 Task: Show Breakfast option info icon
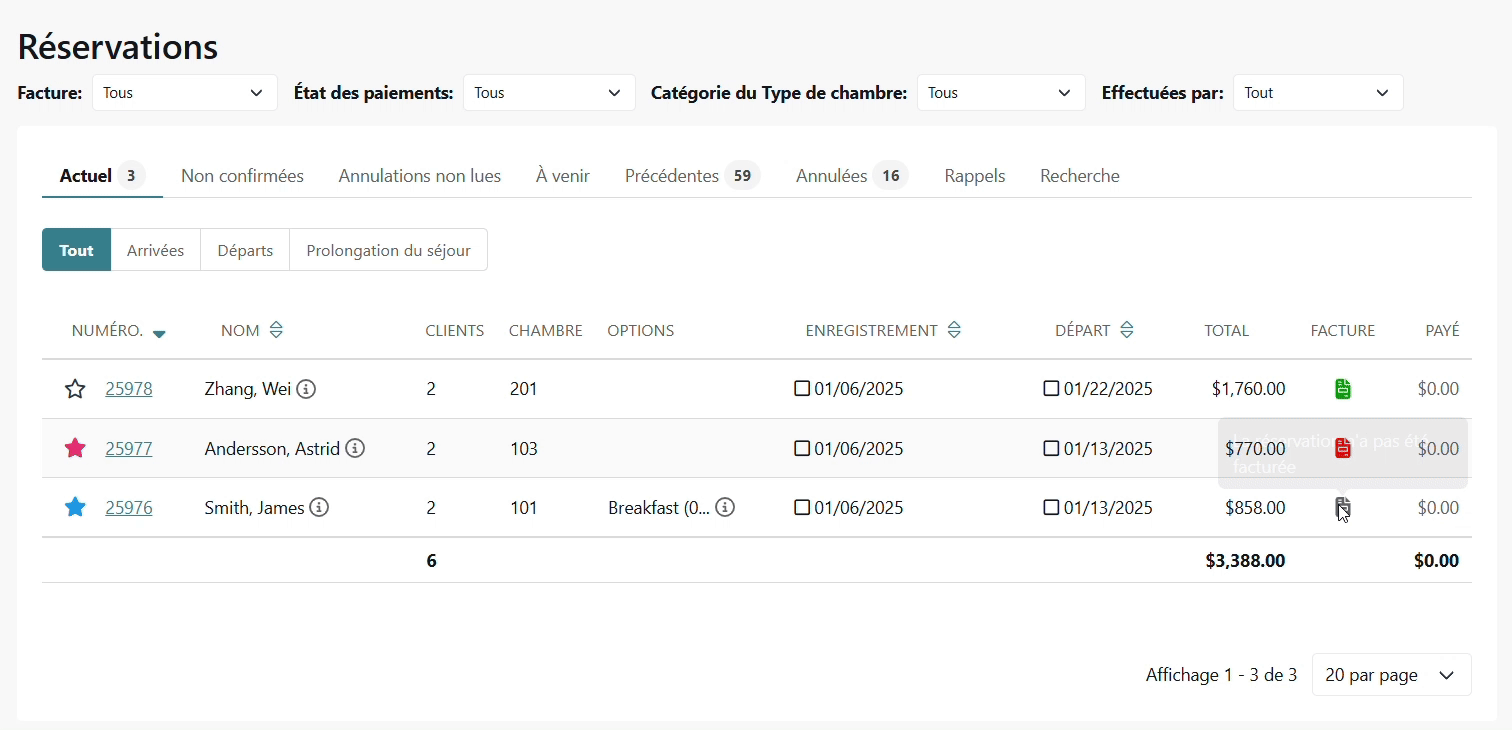pos(725,508)
